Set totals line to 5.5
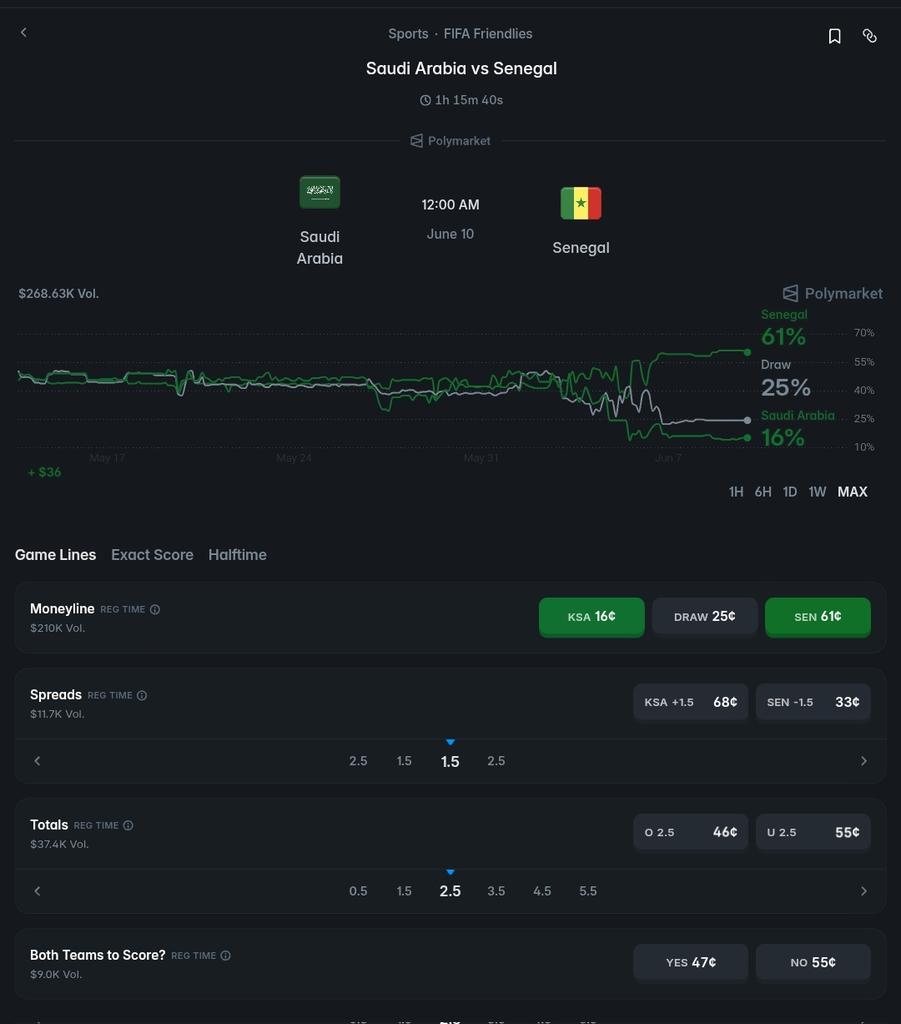The image size is (901, 1024). tap(588, 891)
